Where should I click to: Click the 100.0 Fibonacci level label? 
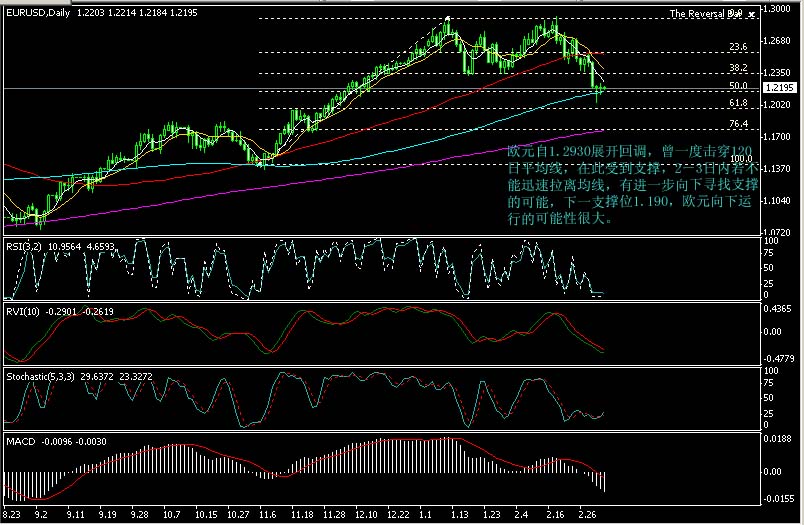tap(740, 159)
